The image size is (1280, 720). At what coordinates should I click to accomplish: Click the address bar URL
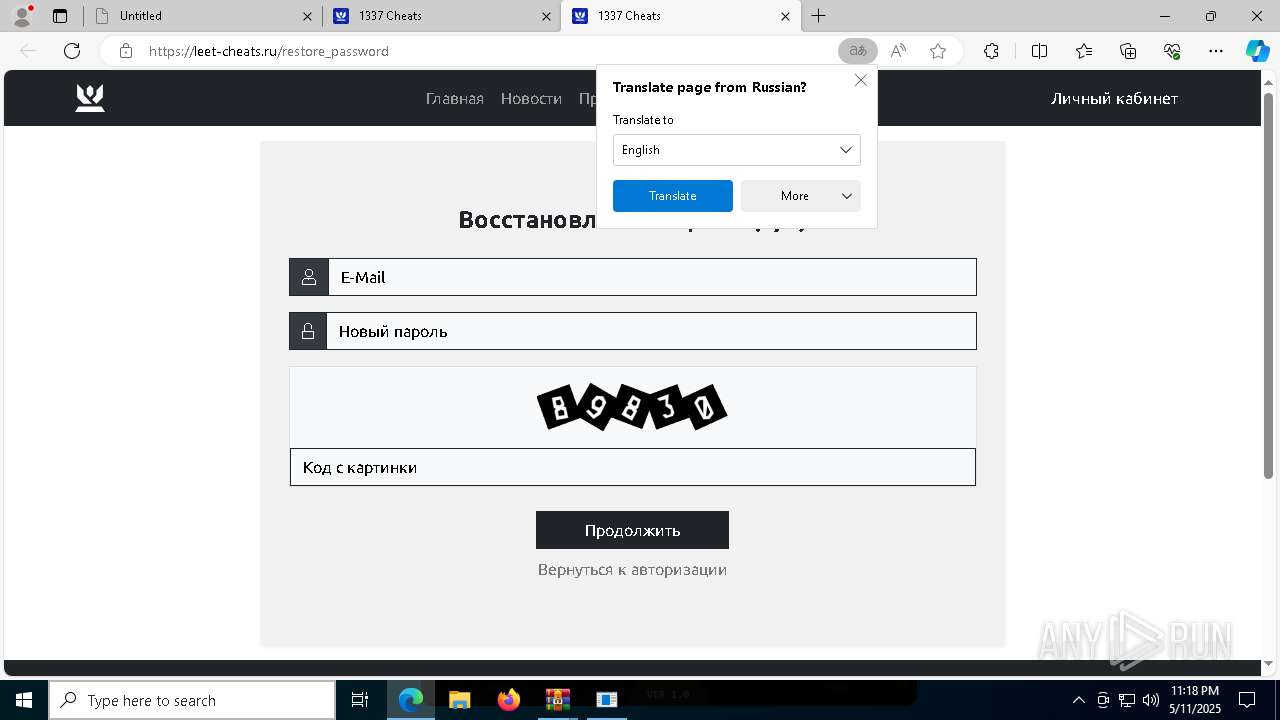tap(269, 51)
